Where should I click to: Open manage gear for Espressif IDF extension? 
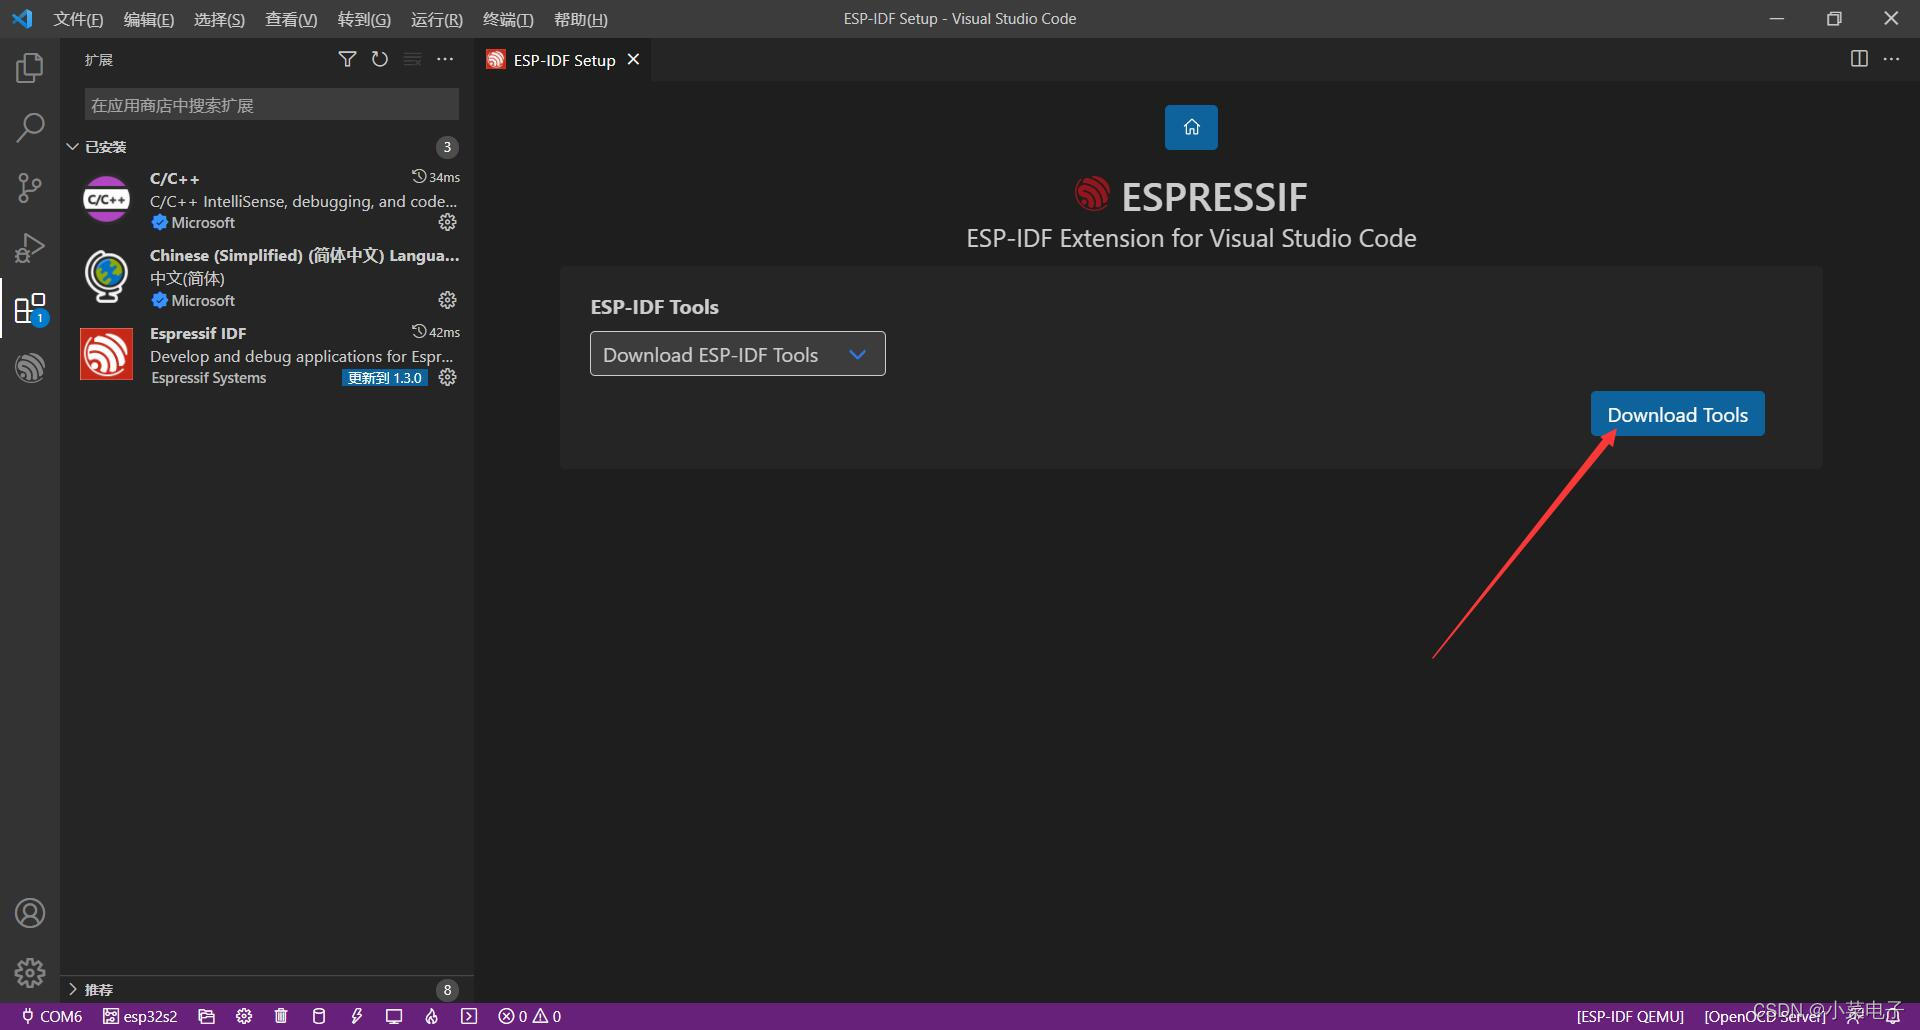tap(448, 377)
